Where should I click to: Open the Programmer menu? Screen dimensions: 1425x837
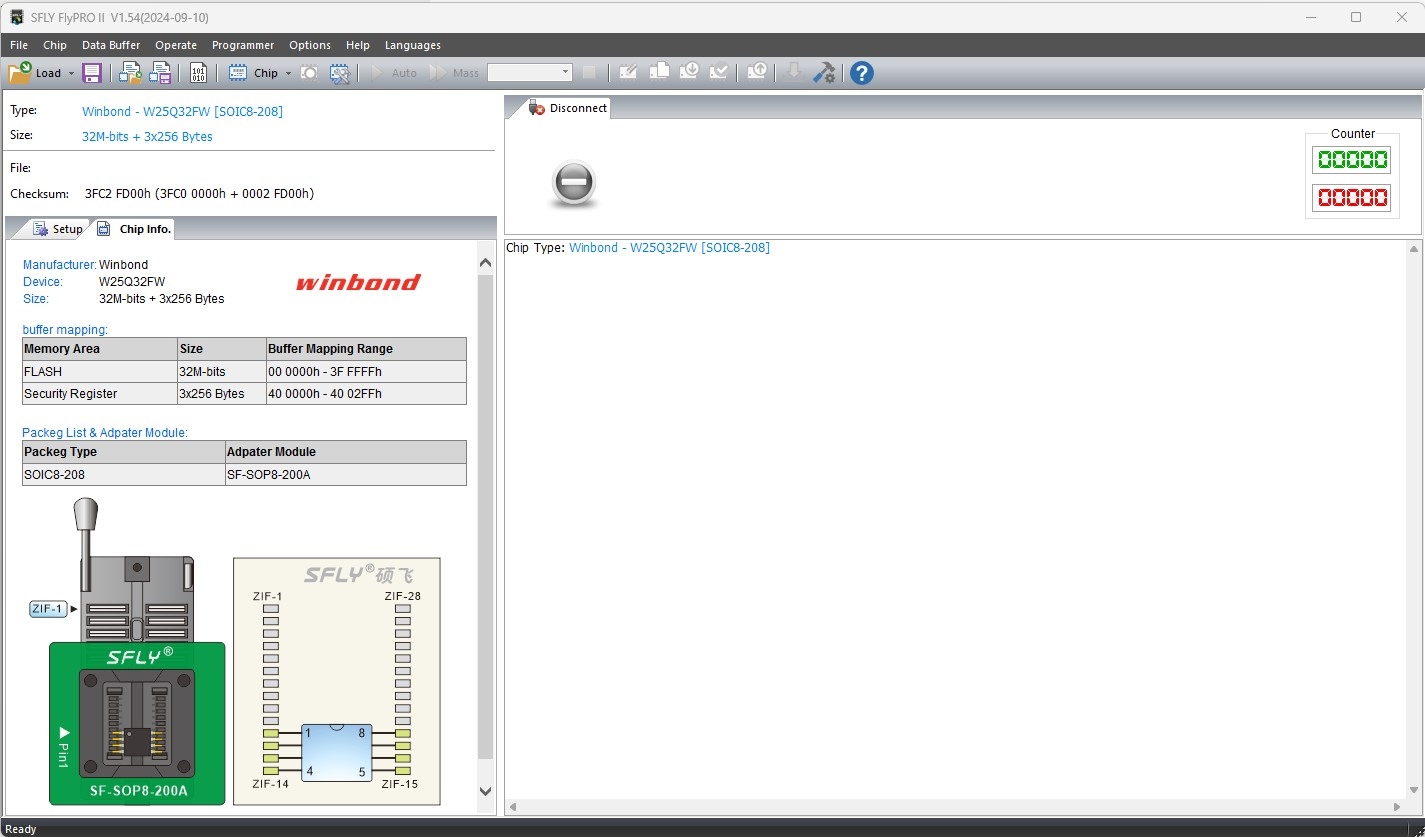click(243, 45)
